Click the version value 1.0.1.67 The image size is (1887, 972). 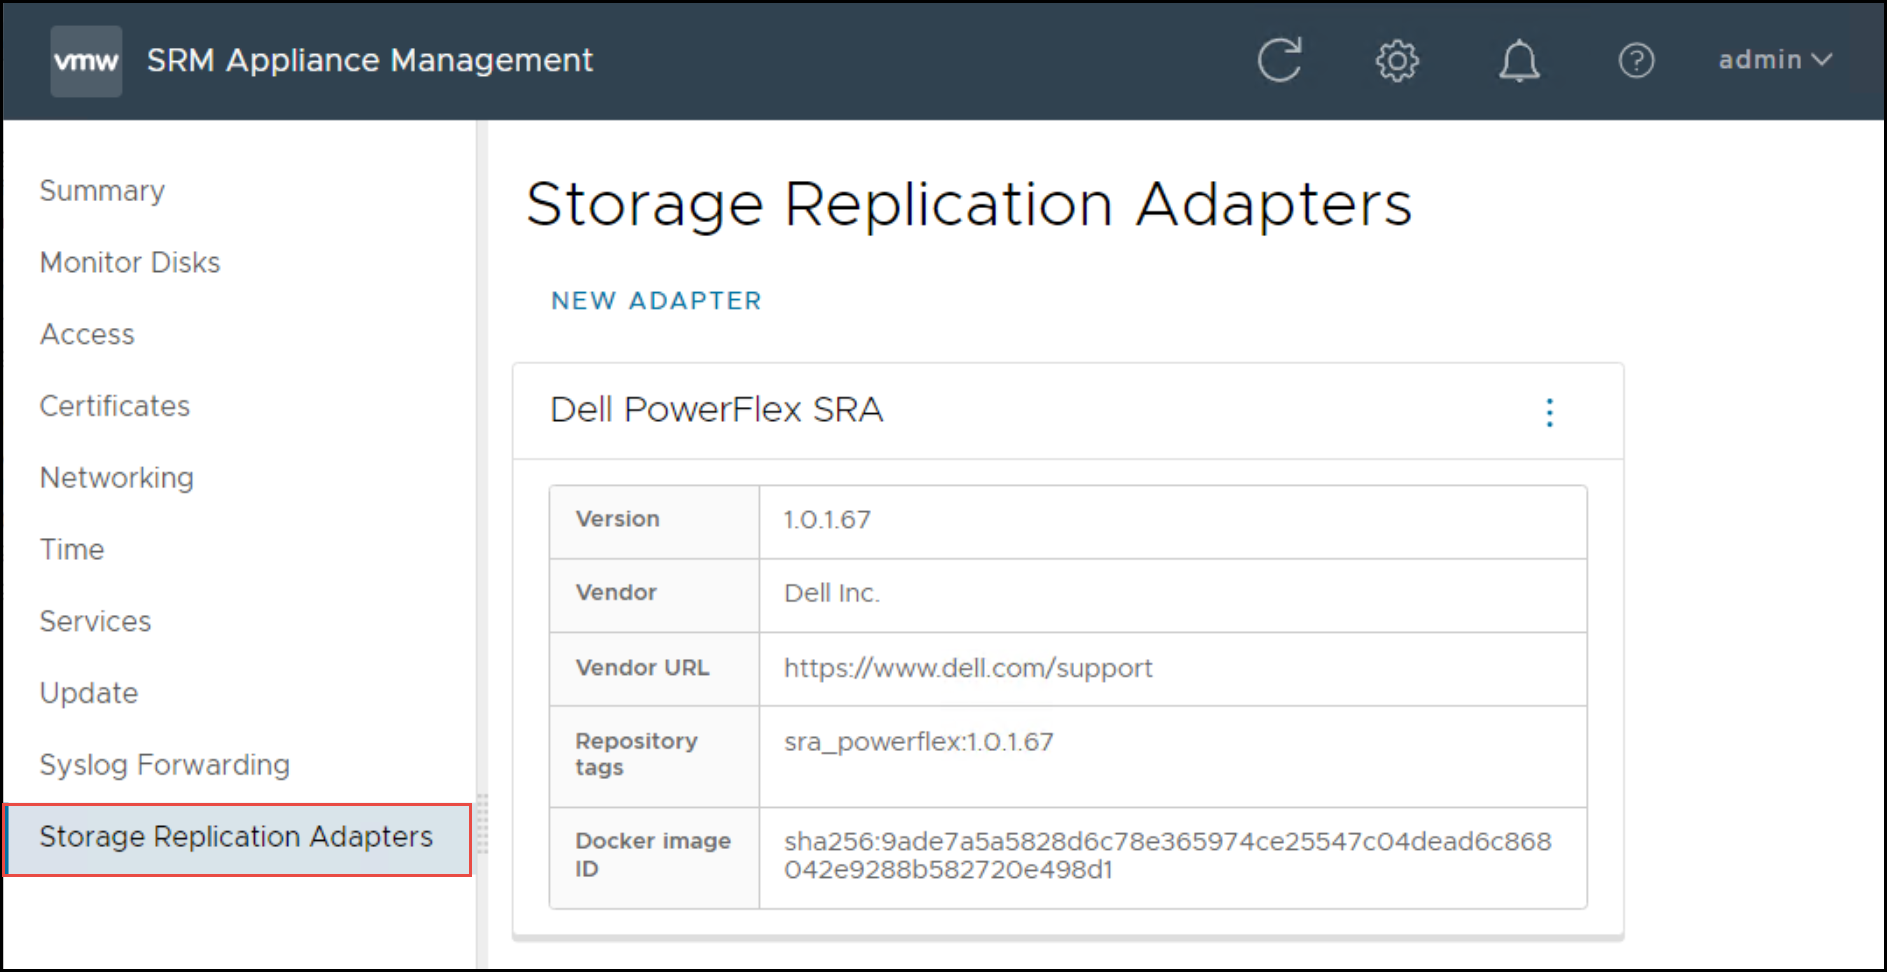[827, 520]
